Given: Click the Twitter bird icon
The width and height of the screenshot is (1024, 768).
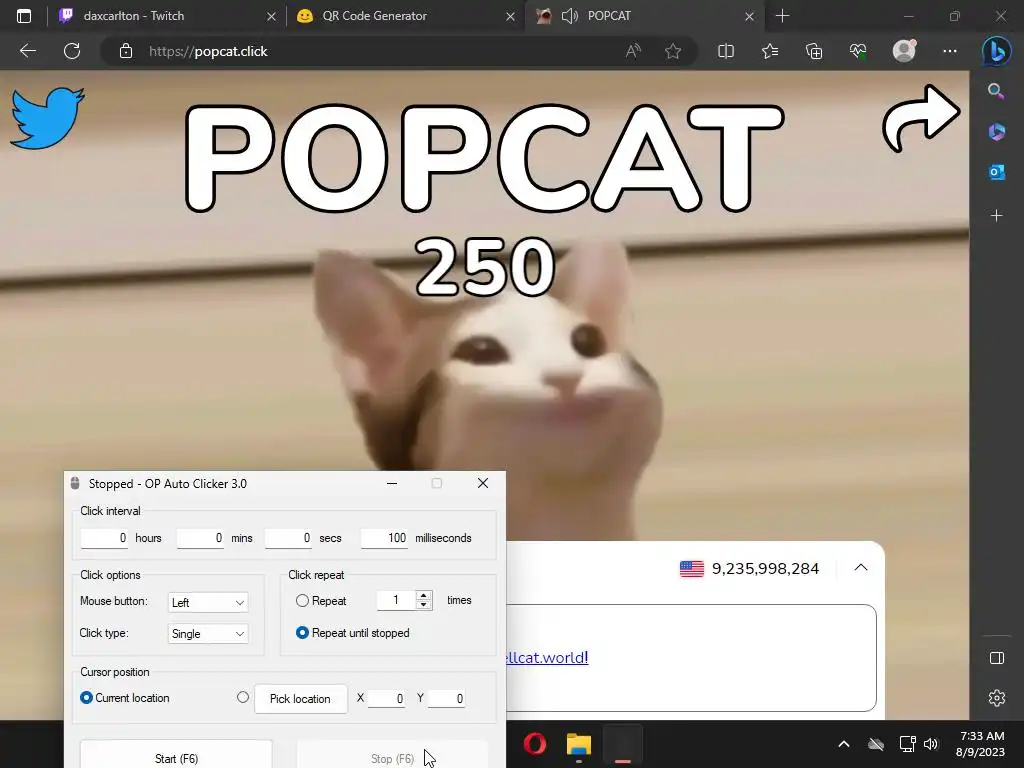Looking at the screenshot, I should point(47,118).
